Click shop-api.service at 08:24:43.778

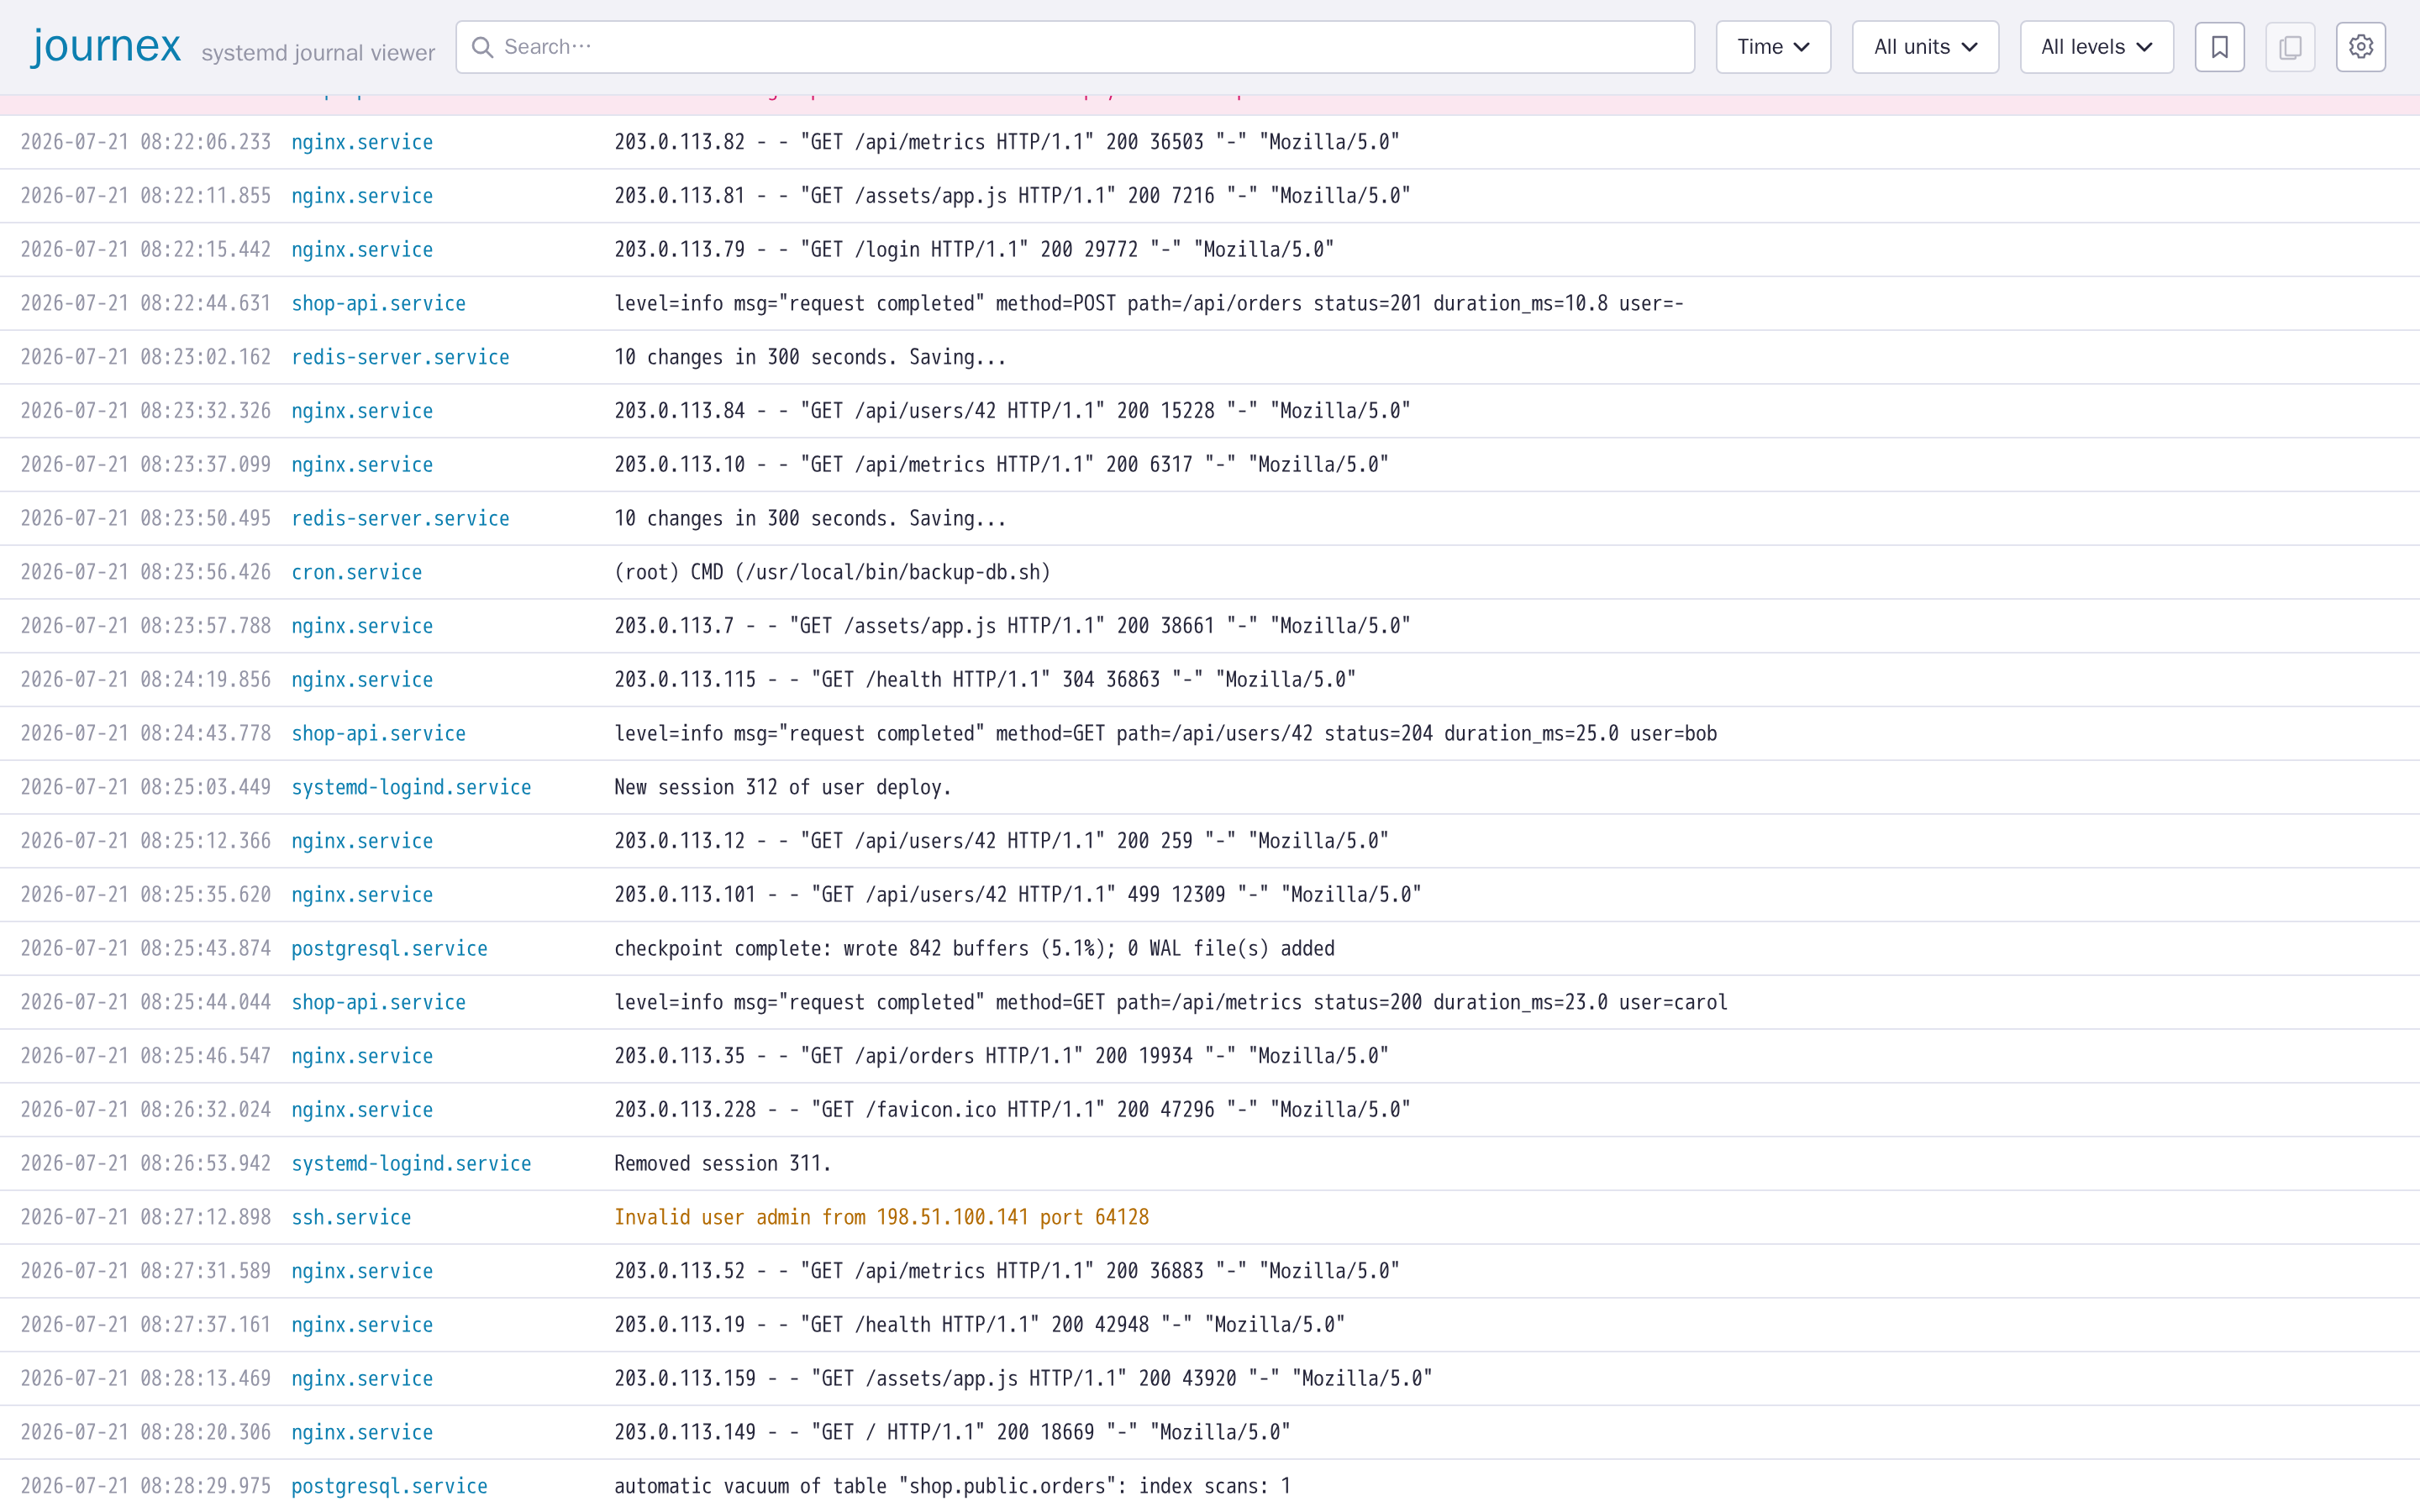coord(378,733)
